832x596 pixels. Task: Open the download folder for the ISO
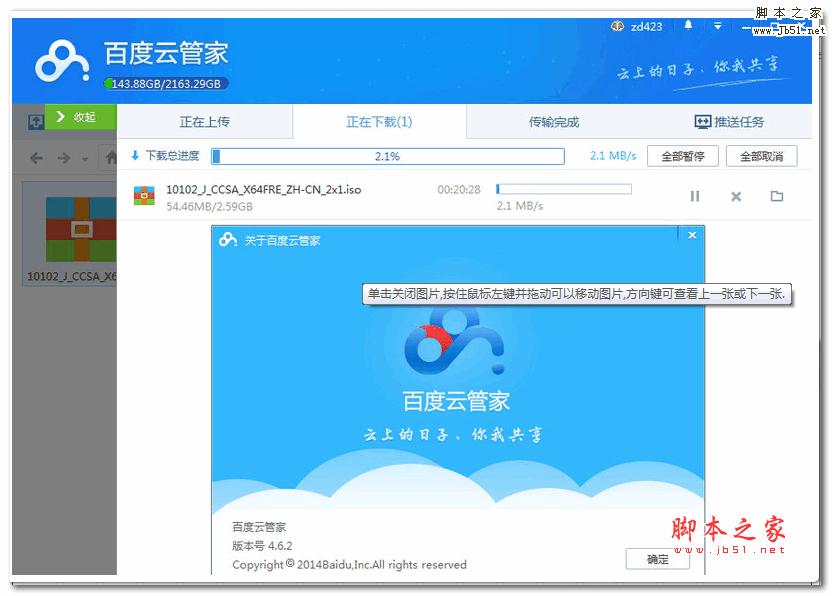[x=777, y=196]
